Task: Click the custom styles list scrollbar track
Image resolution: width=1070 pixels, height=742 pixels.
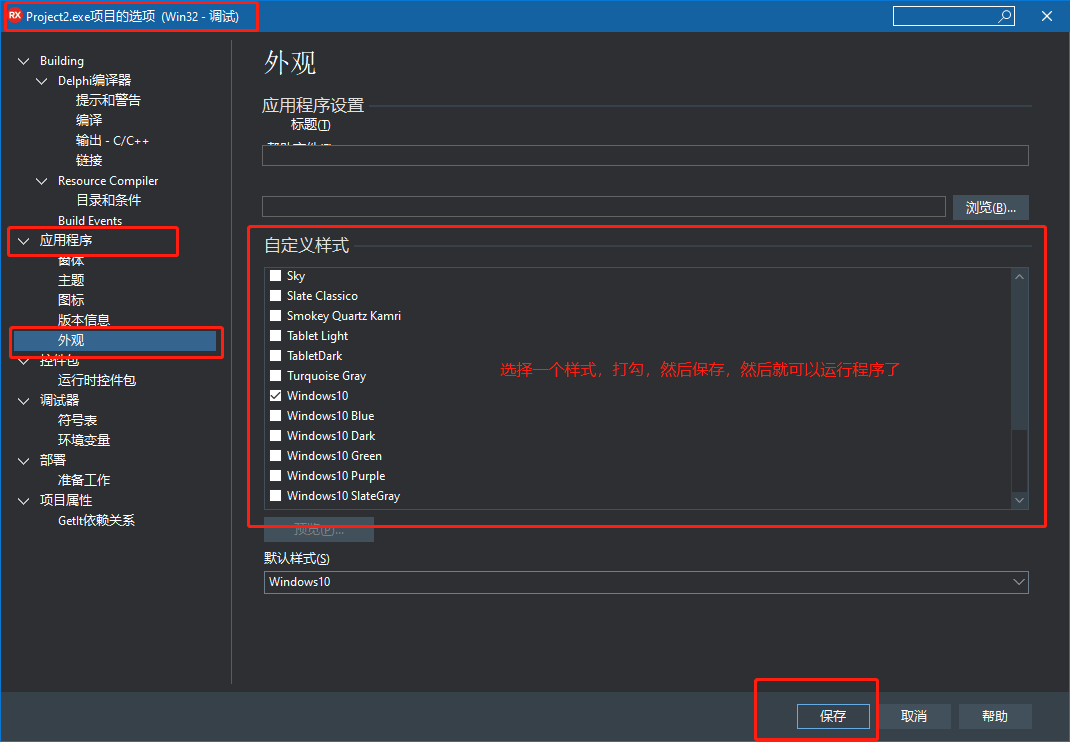Action: click(1020, 461)
